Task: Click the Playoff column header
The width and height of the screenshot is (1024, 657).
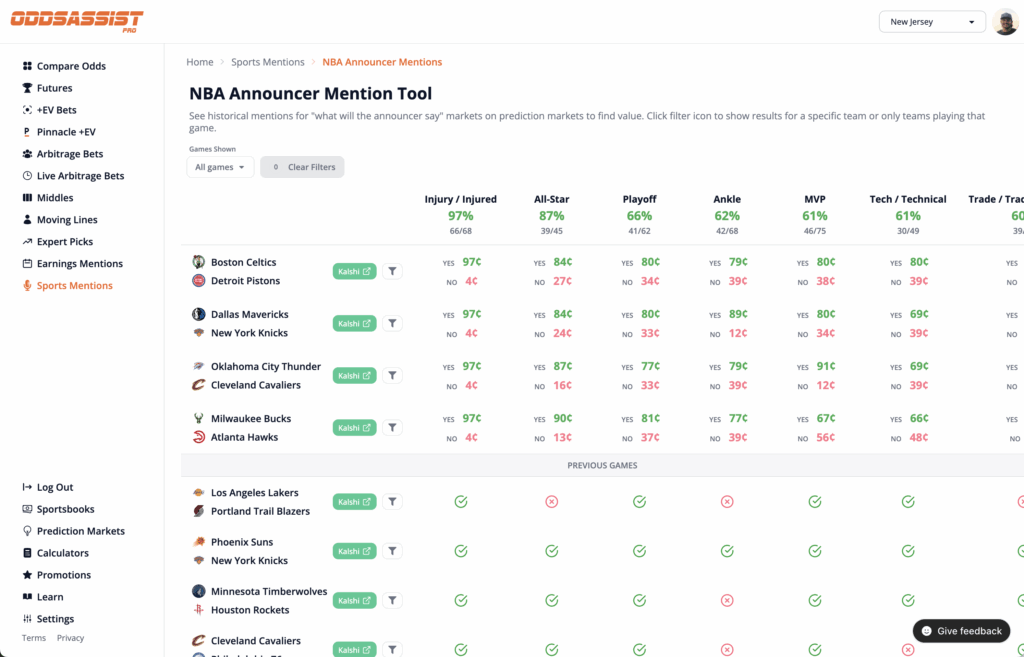Action: [639, 199]
